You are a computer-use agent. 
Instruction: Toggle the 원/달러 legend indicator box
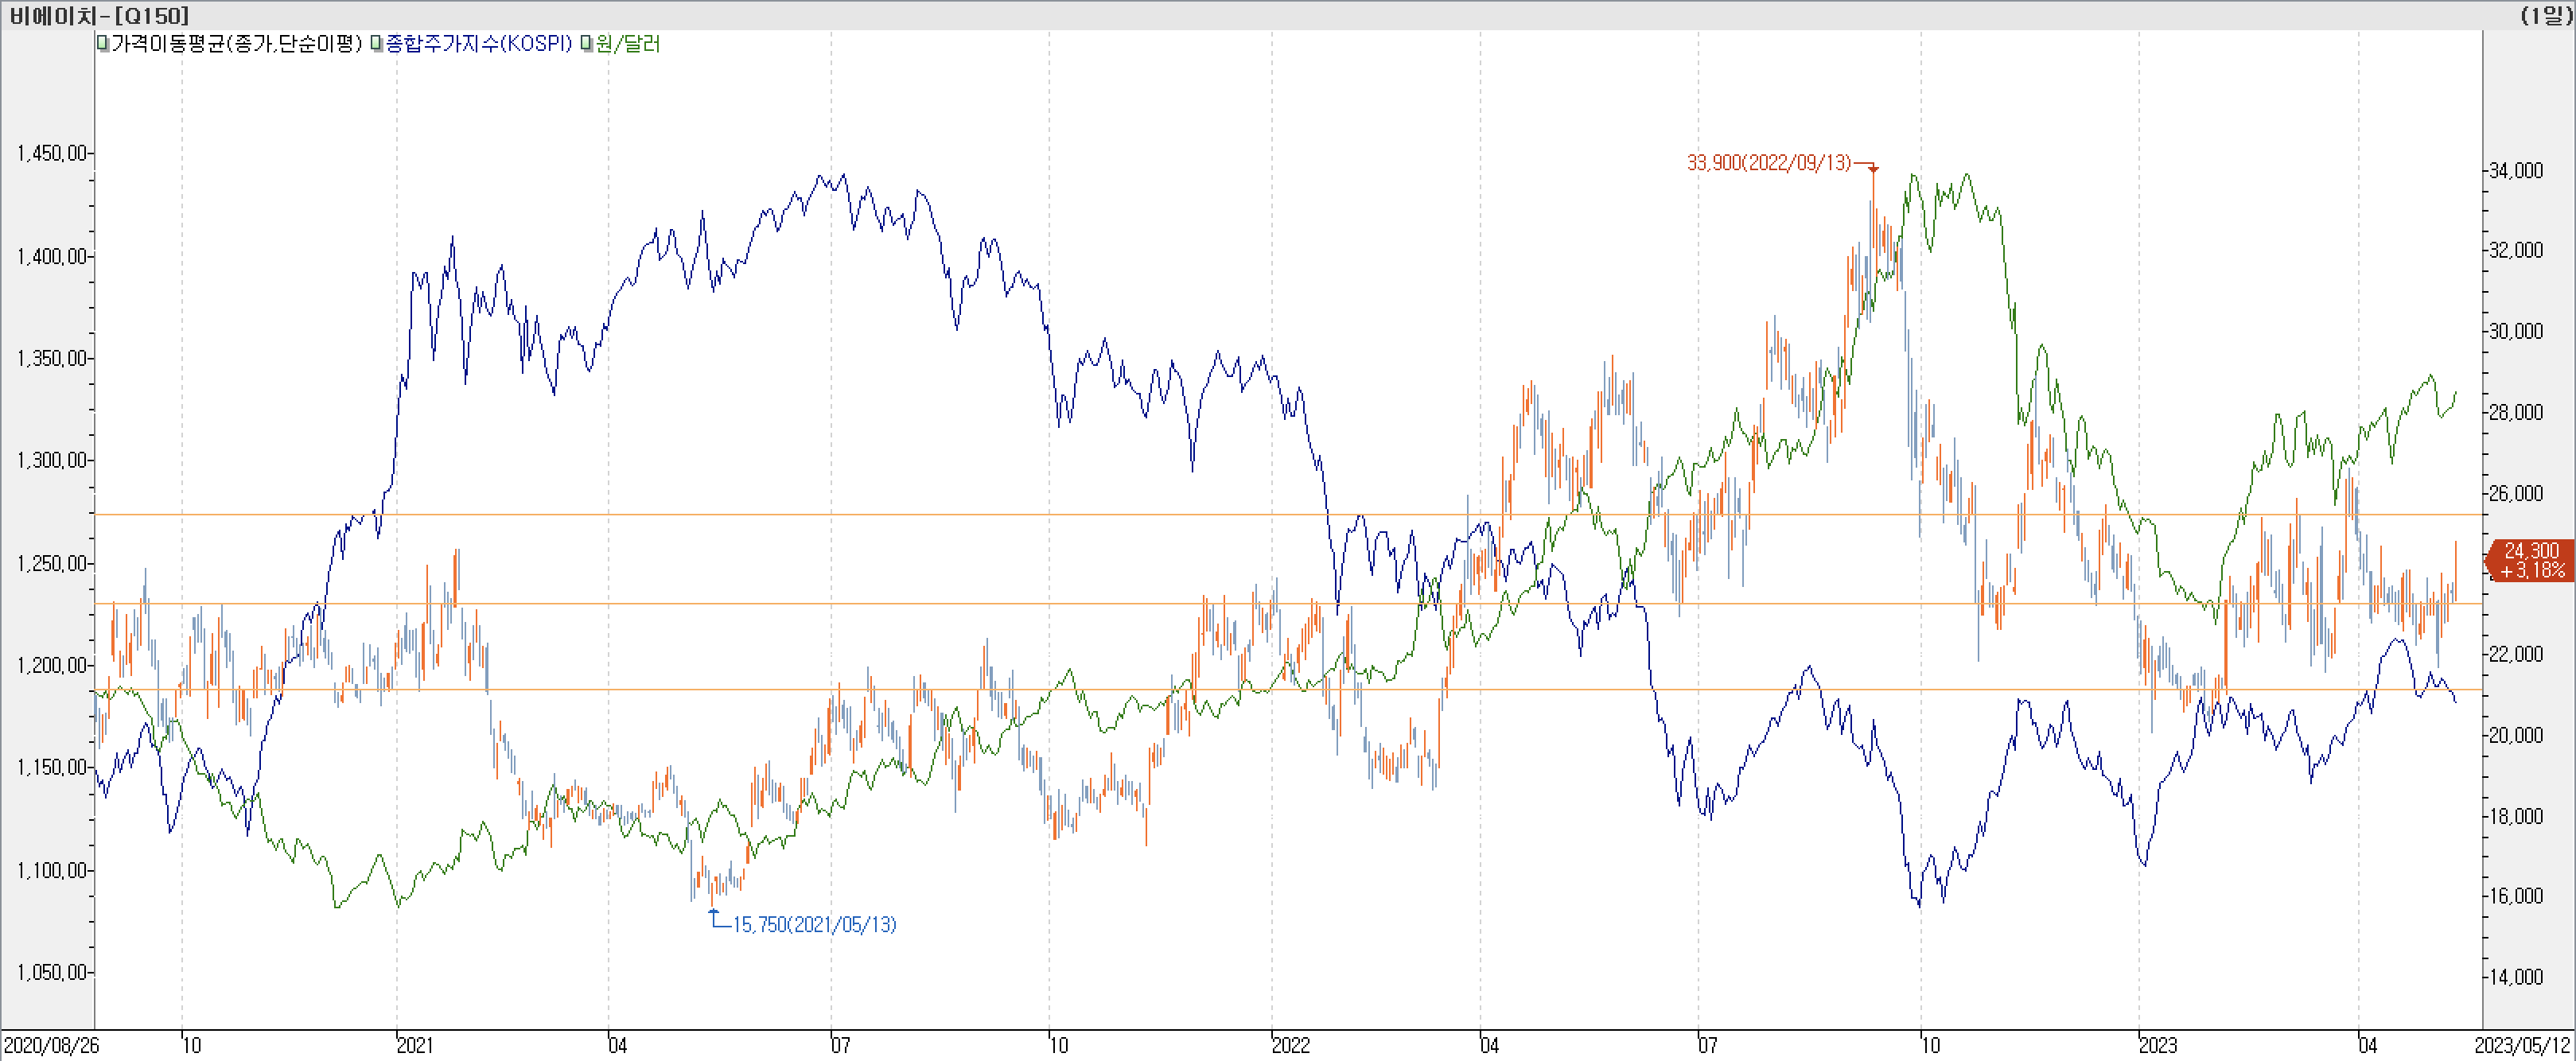587,44
